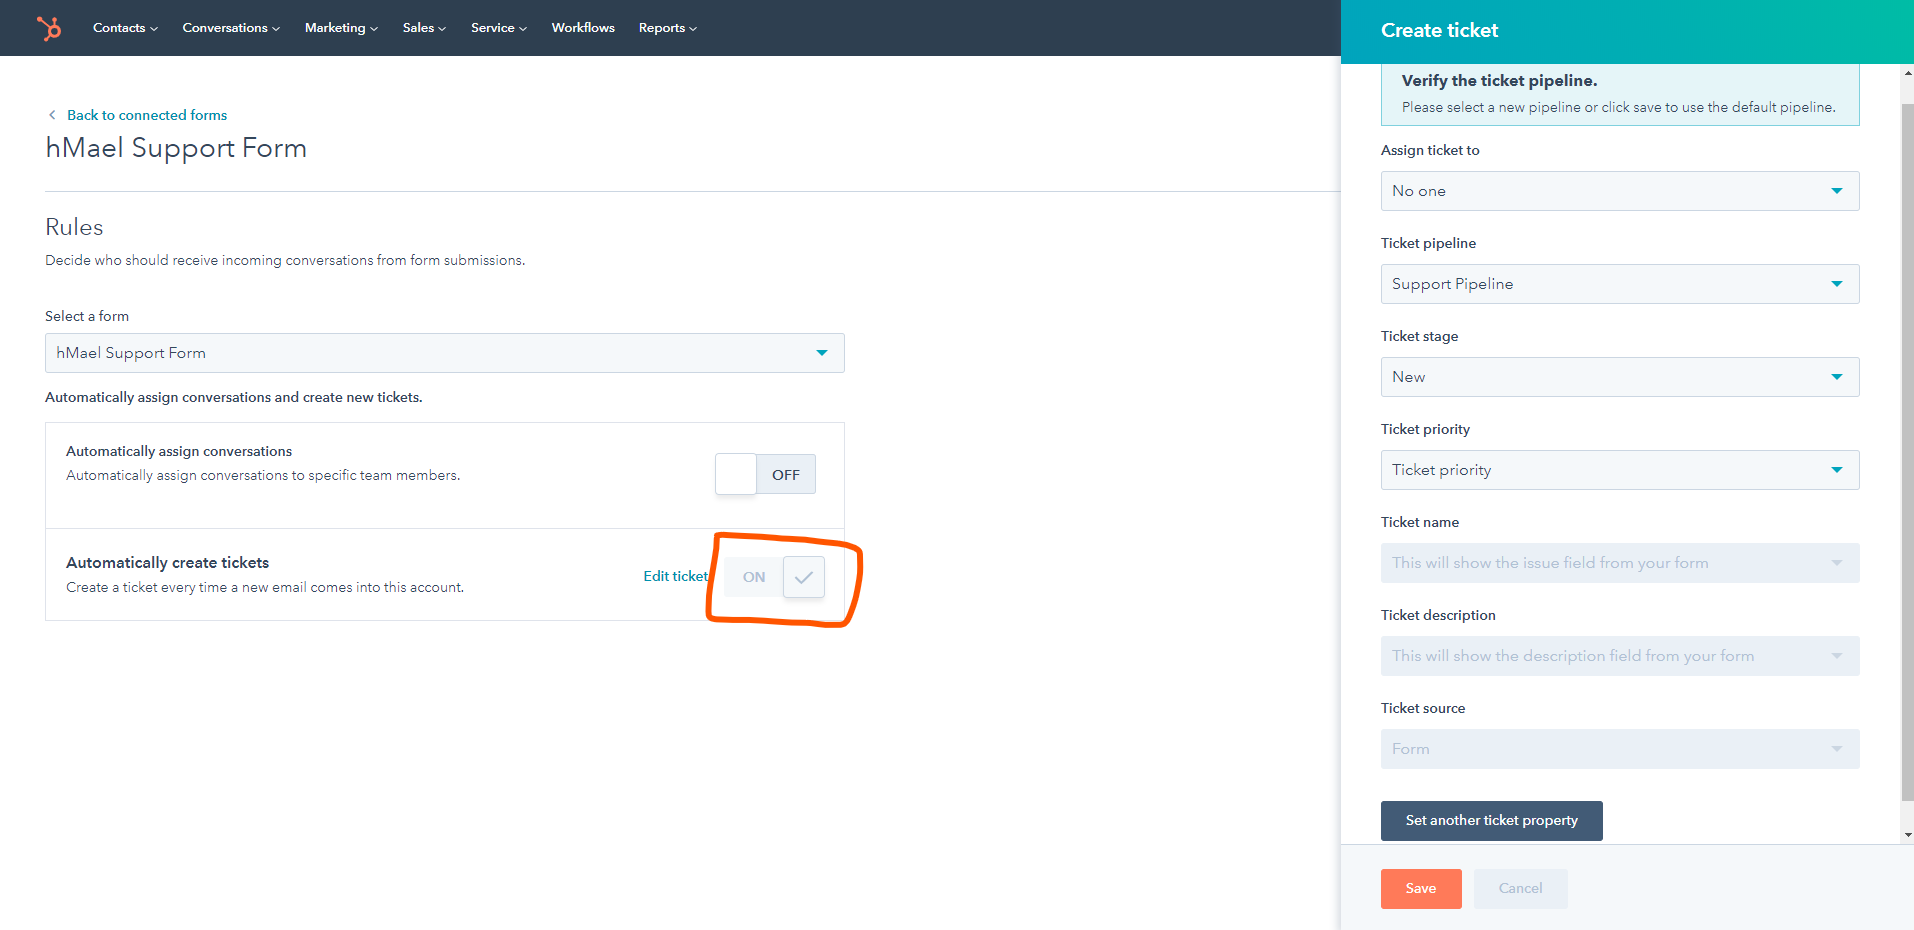
Task: Click Set another ticket property
Action: (1491, 820)
